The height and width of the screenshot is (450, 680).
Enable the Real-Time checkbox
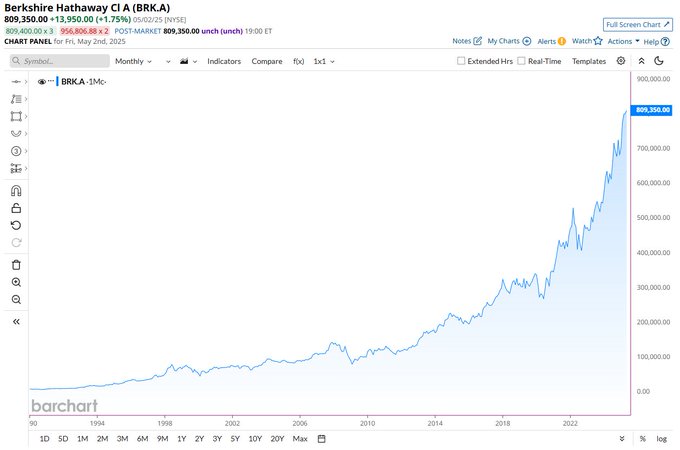point(521,61)
